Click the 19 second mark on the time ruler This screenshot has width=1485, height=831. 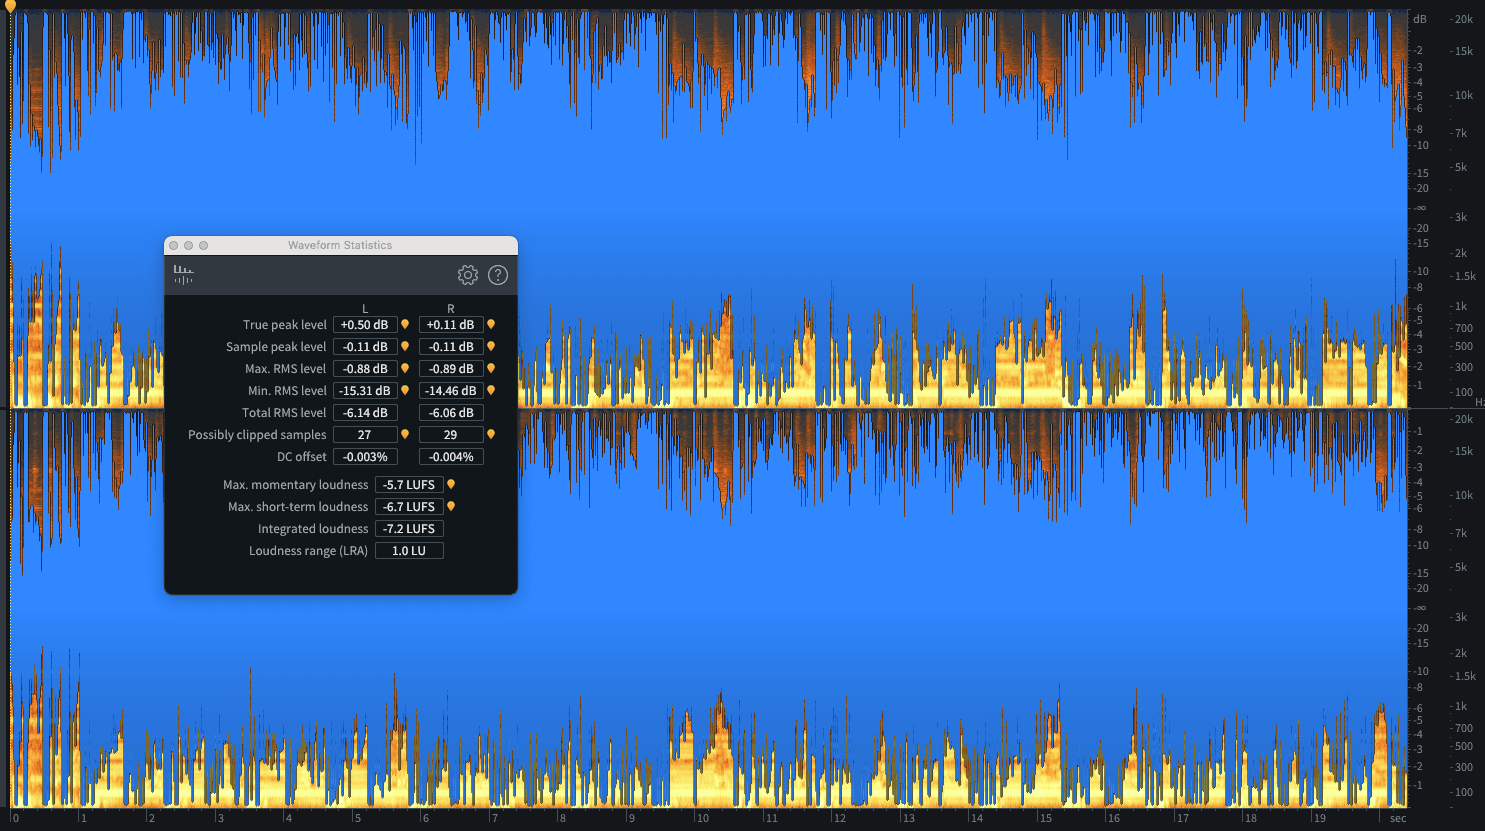click(1319, 818)
